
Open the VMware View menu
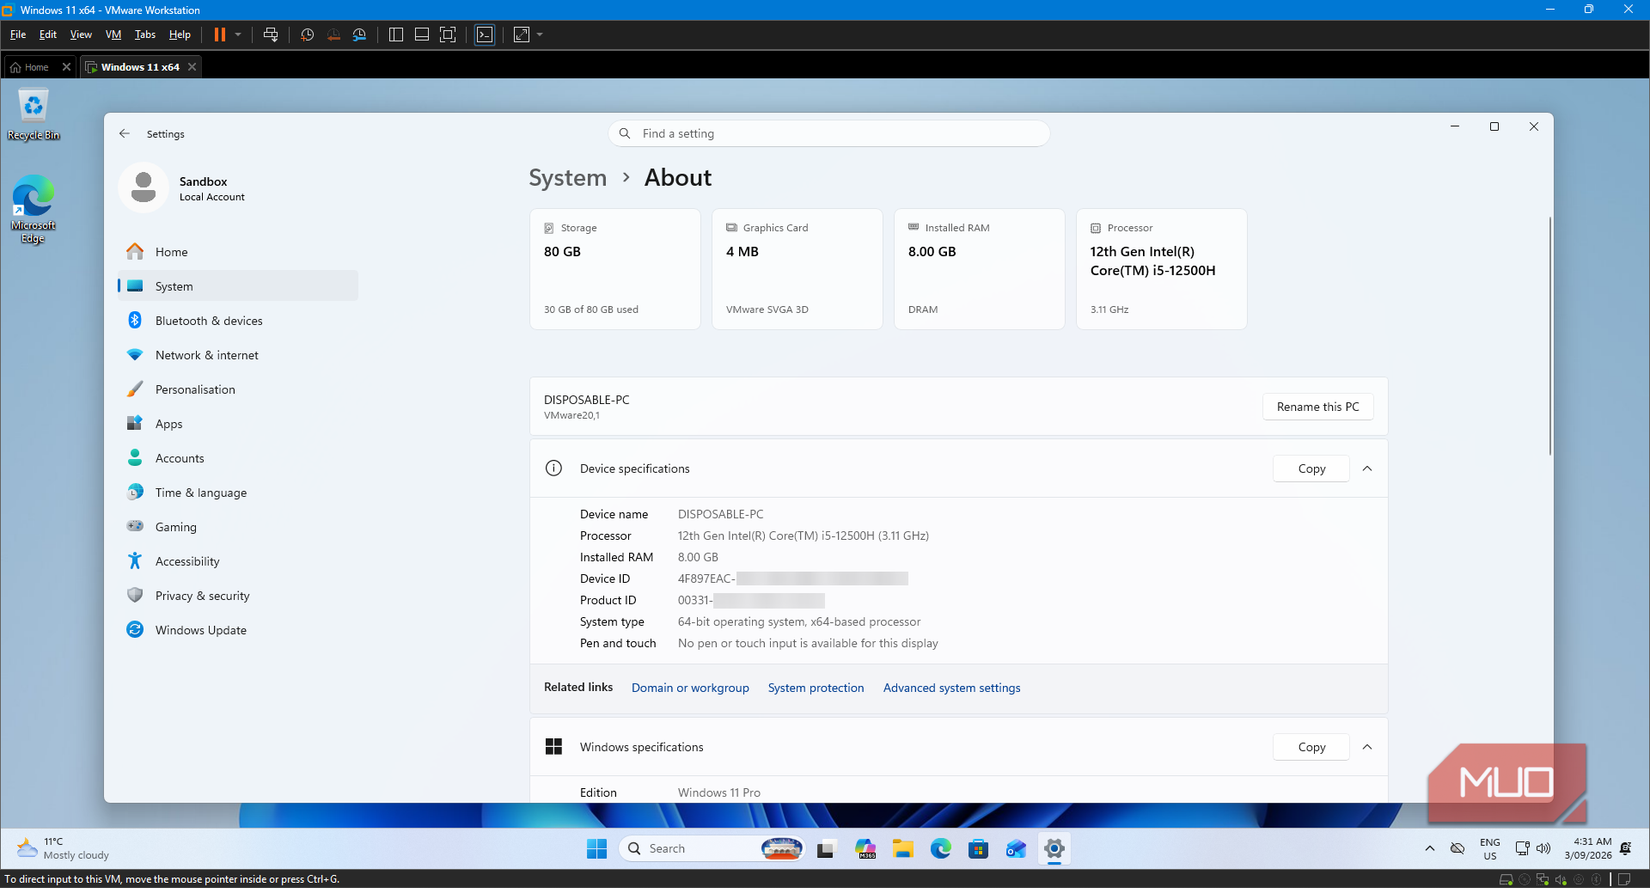[81, 35]
